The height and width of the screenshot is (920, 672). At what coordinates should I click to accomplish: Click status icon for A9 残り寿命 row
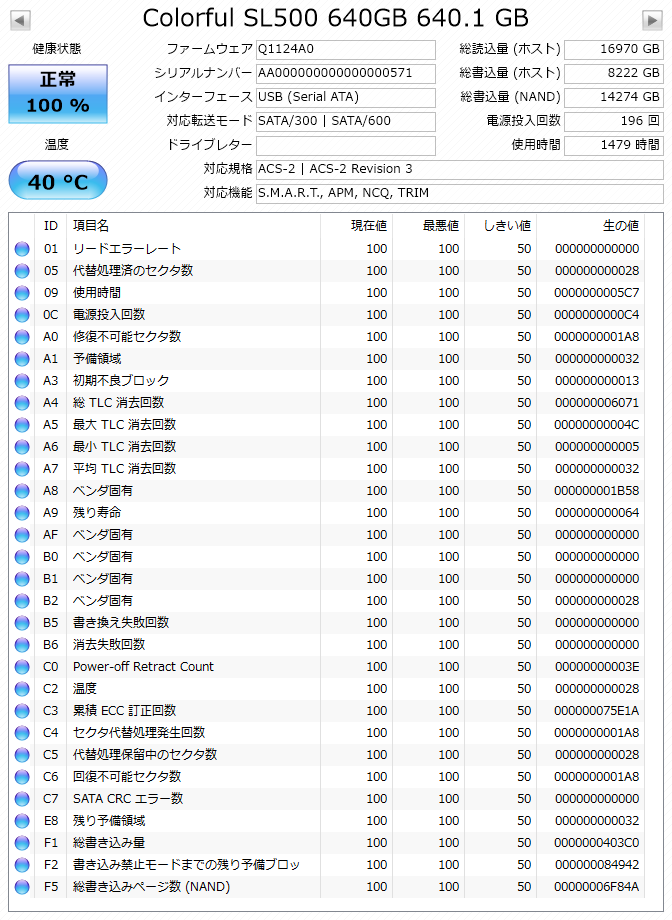pyautogui.click(x=22, y=513)
